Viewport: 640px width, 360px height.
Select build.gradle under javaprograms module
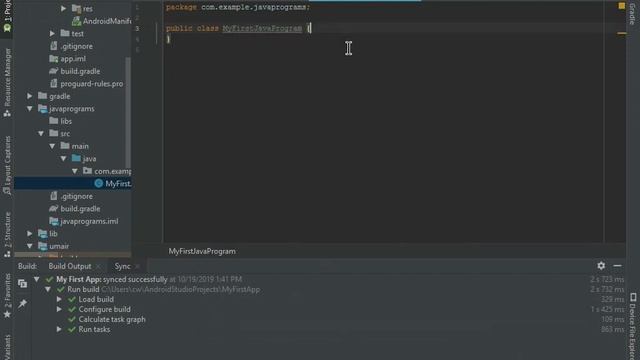(75, 209)
